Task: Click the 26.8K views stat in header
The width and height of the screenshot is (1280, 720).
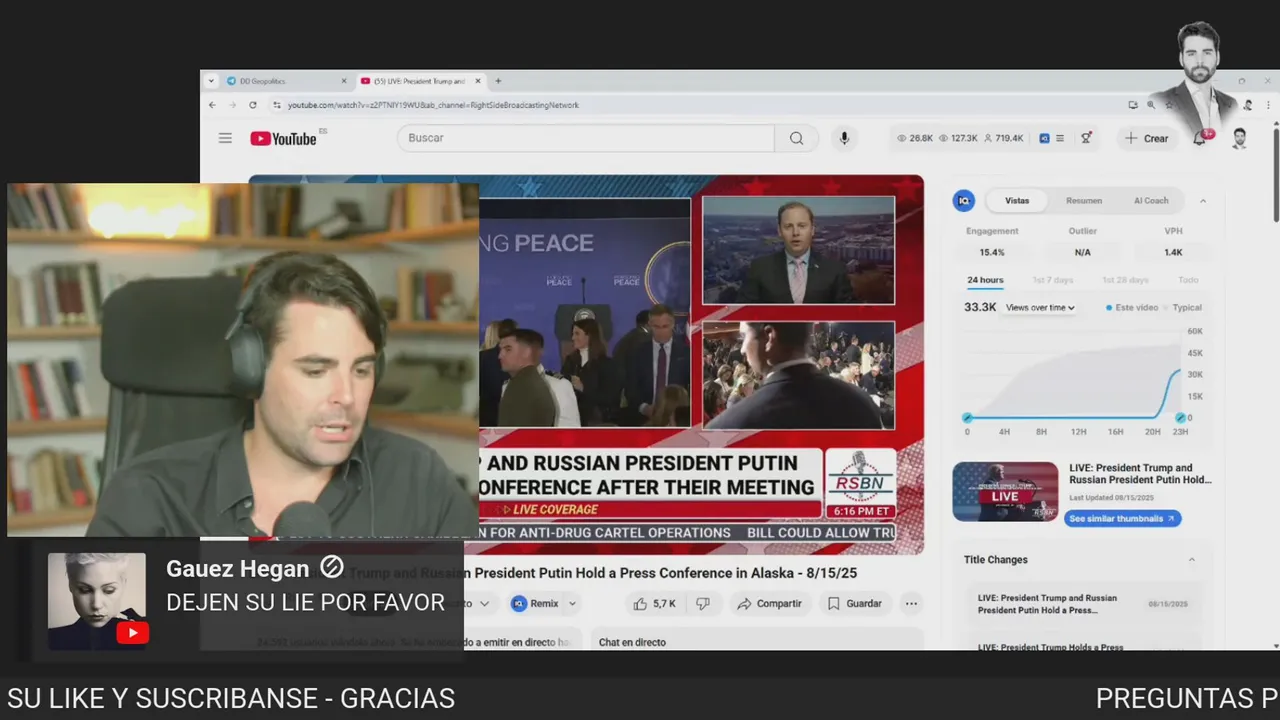Action: 915,138
